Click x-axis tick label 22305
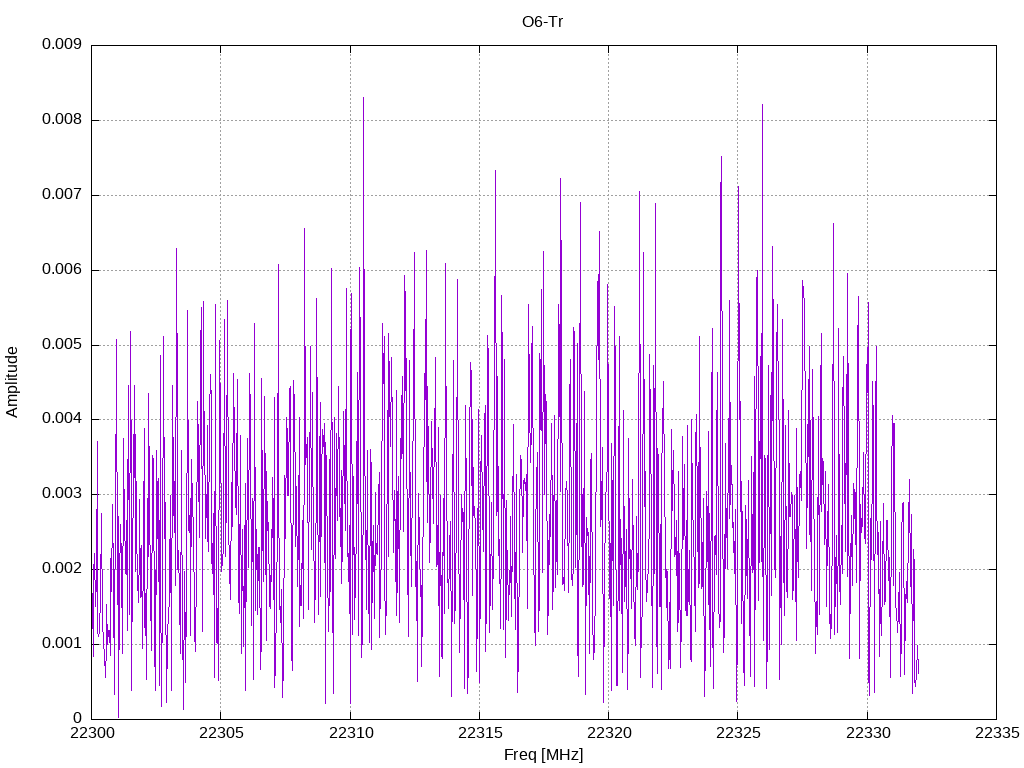1024x768 pixels. 221,733
